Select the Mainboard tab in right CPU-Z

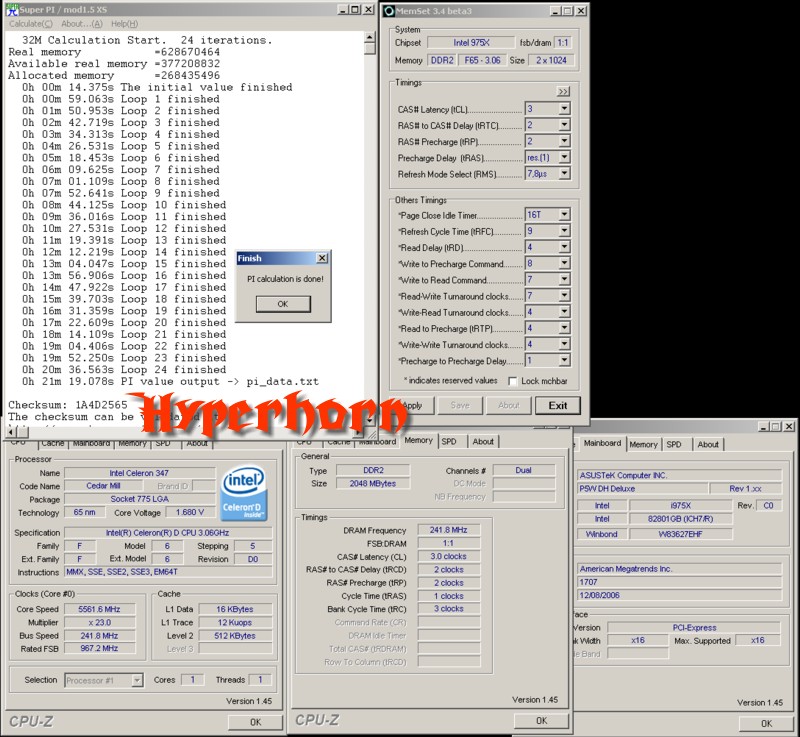point(602,443)
